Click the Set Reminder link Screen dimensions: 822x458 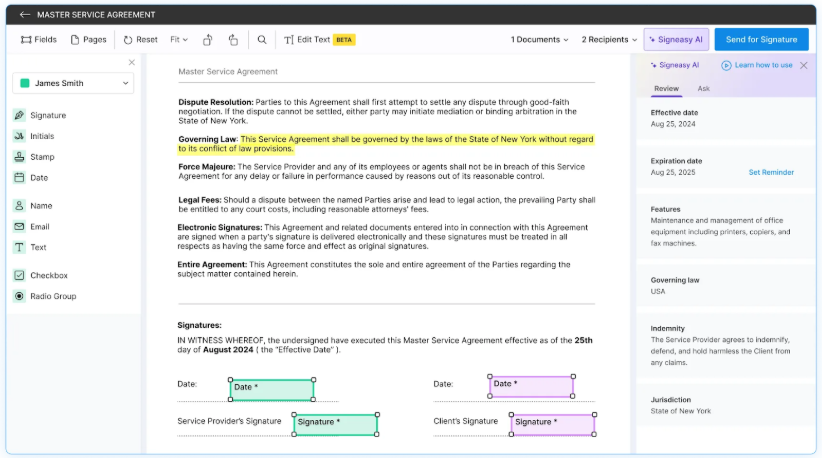tap(771, 172)
